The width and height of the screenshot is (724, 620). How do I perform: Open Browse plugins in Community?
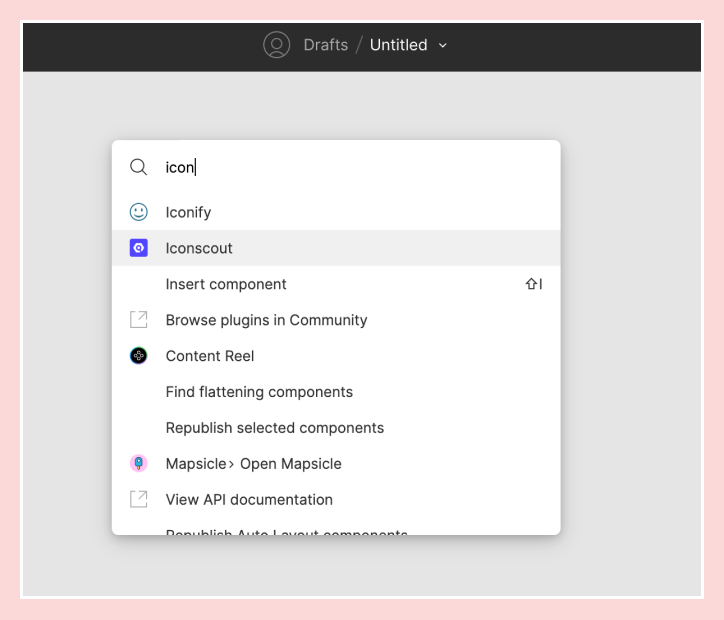[266, 320]
